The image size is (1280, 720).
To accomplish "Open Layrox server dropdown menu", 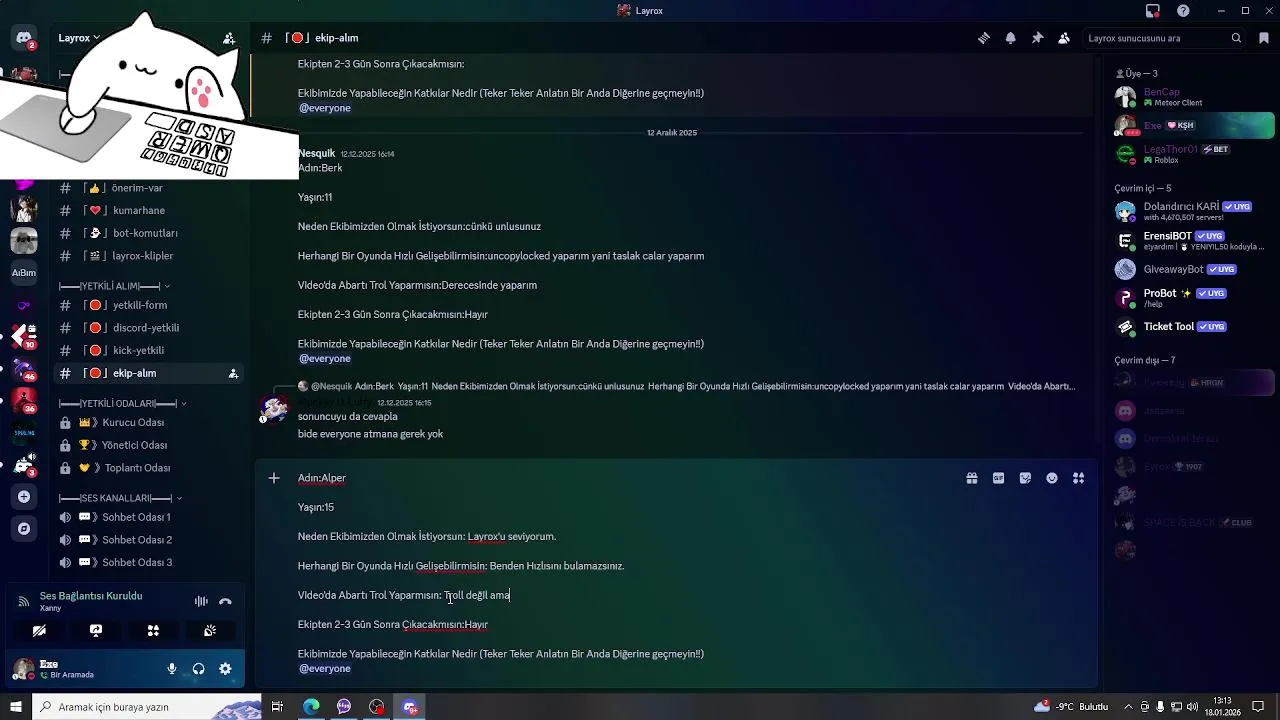I will click(x=79, y=38).
